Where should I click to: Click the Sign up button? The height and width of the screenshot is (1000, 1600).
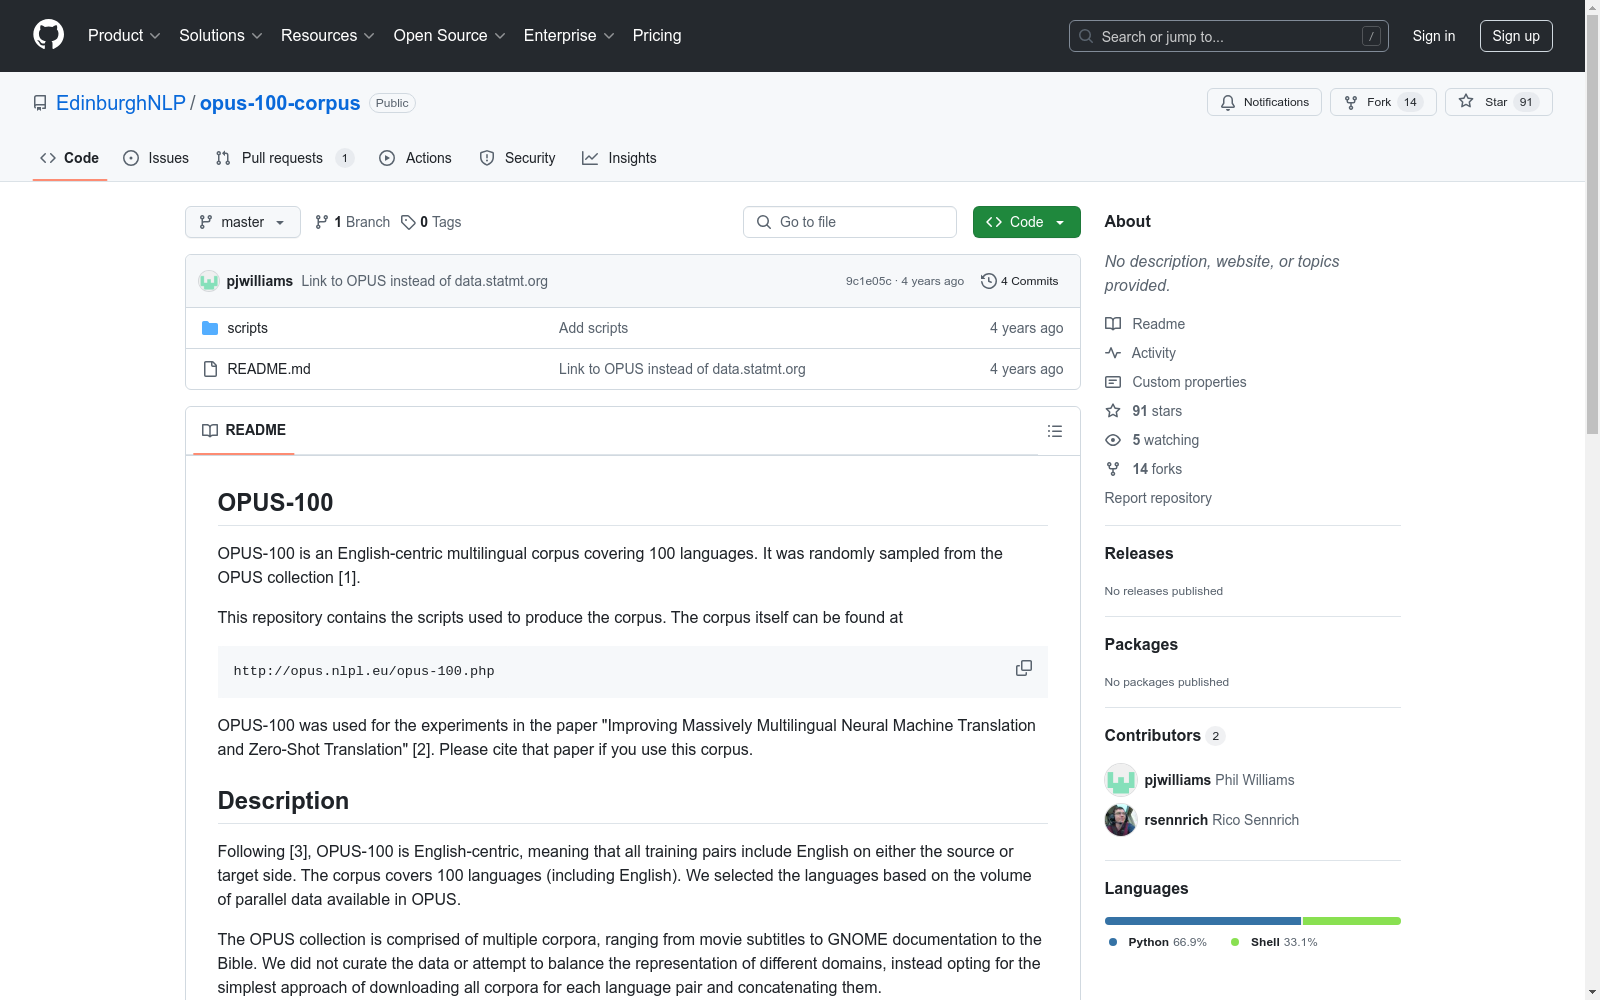pos(1516,36)
